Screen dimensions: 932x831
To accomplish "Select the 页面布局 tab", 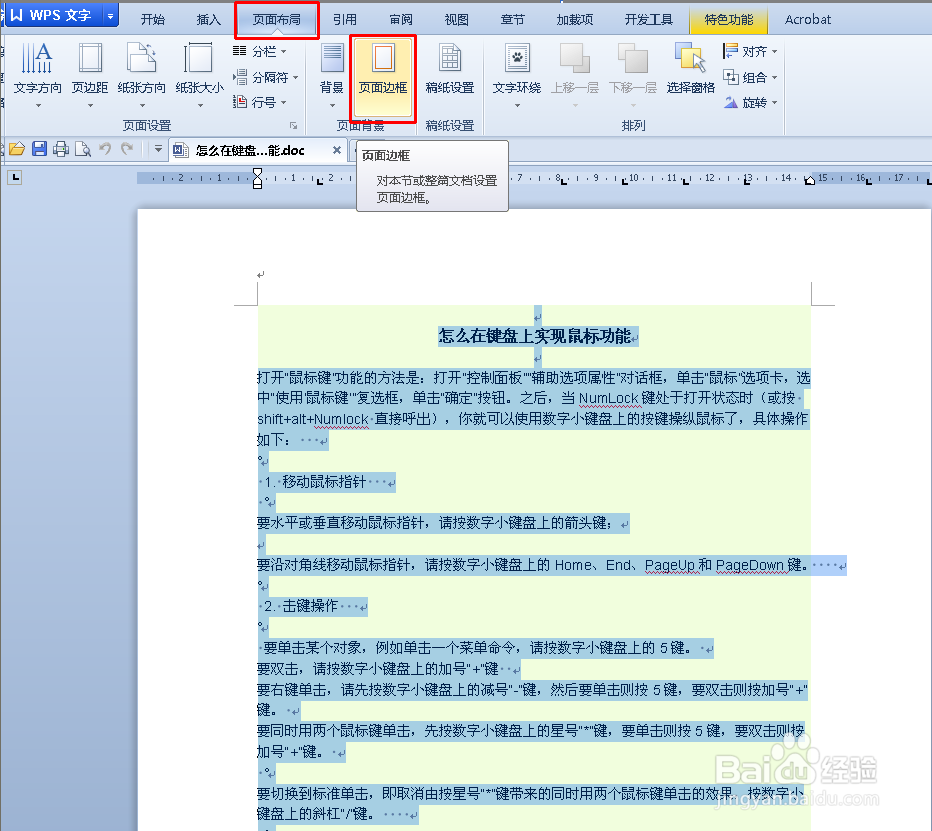I will [x=276, y=20].
